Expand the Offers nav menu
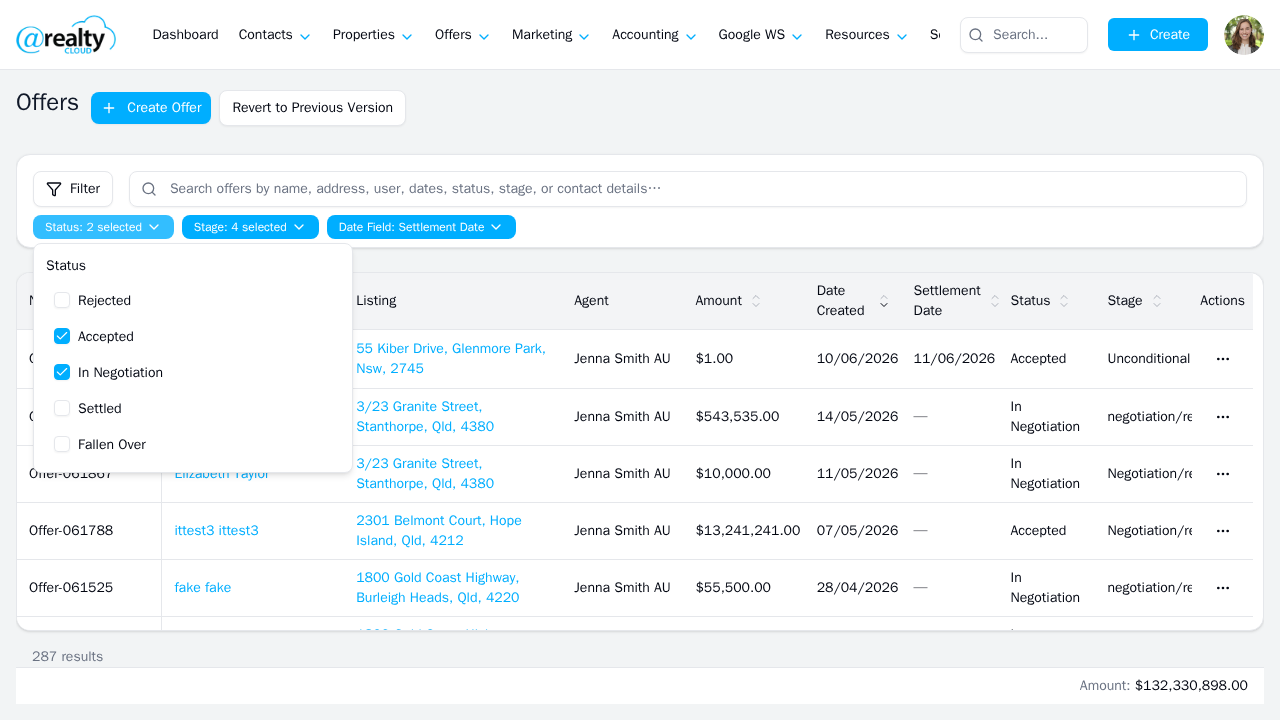The width and height of the screenshot is (1280, 720). [x=462, y=35]
